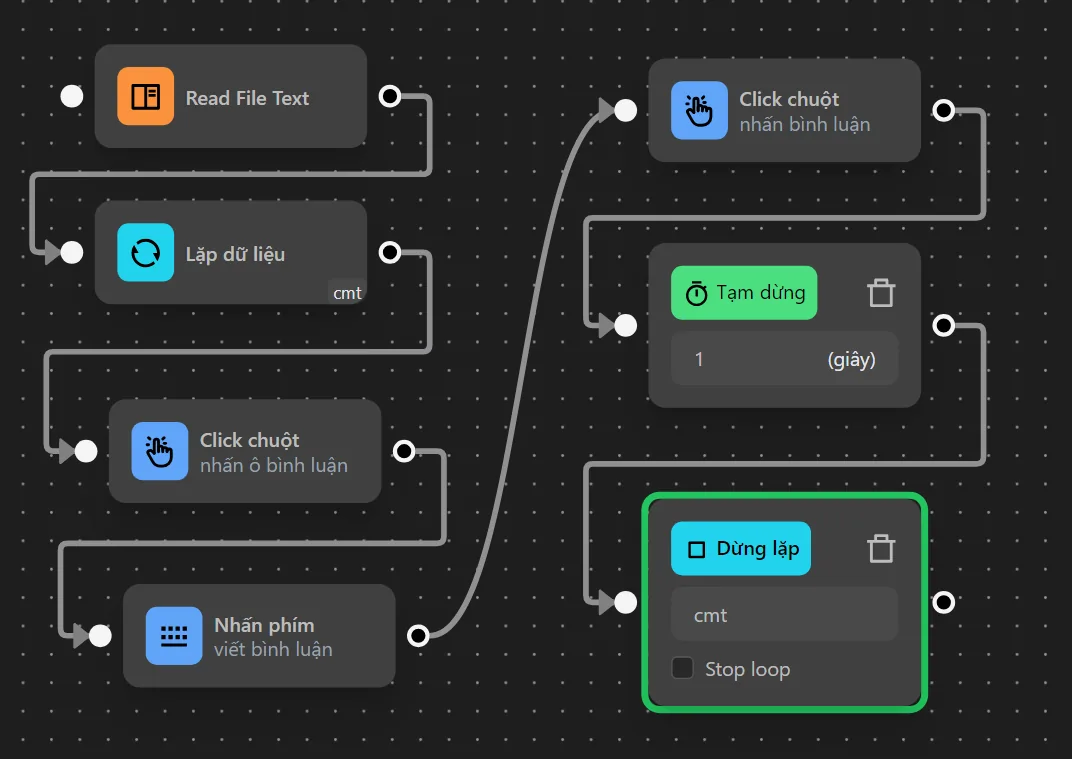Click the stopwatch icon in Tạm dừng label
The height and width of the screenshot is (759, 1072).
[x=696, y=293]
